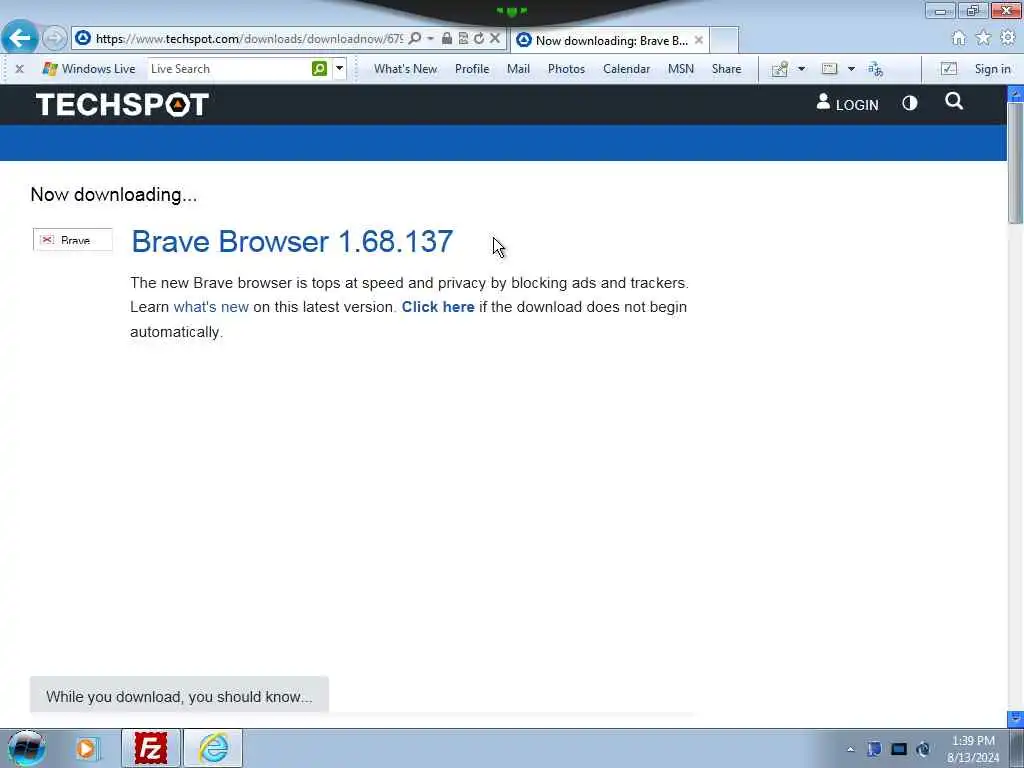Expand the dropdown next to the layout icon

click(851, 69)
